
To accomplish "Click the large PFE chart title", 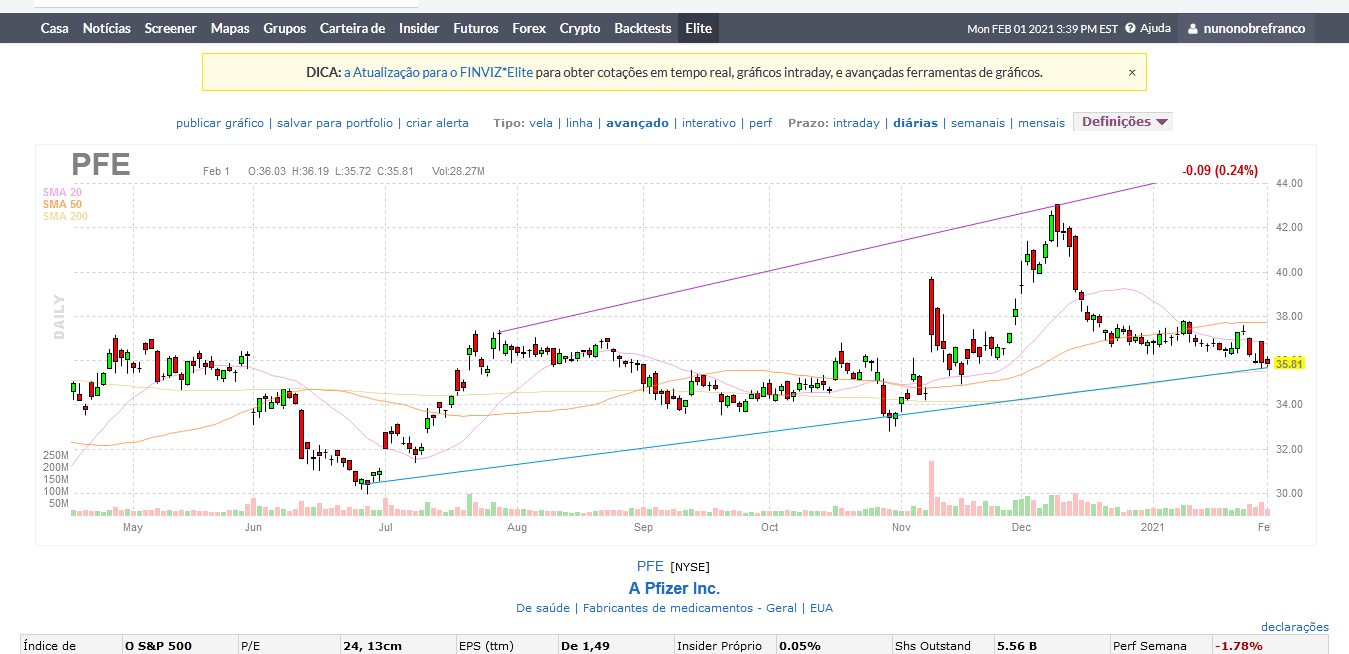I will tap(101, 165).
